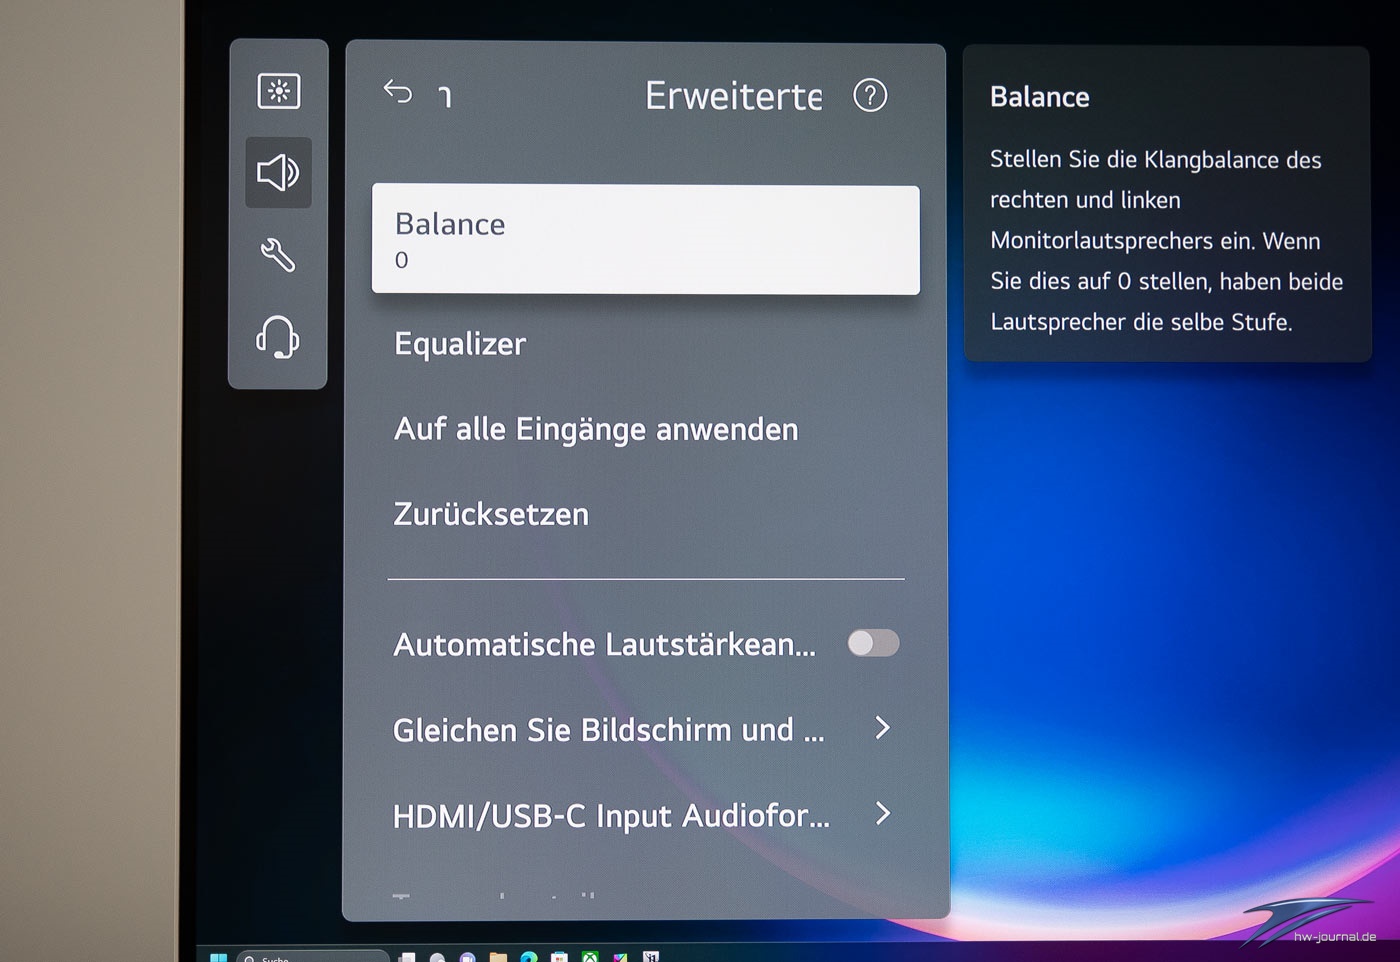Select Zurücksetzen to reset sound
This screenshot has width=1400, height=962.
click(491, 514)
